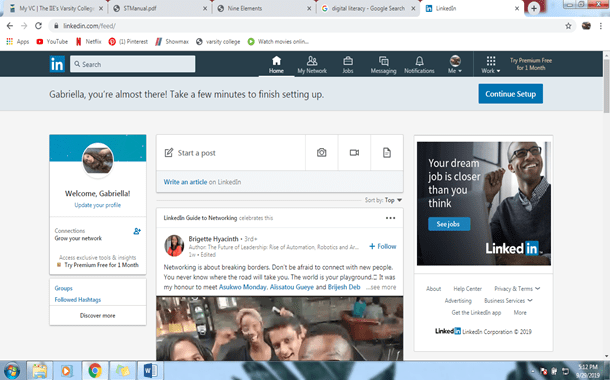Reload the page in Chrome
610x380 pixels.
[38, 26]
